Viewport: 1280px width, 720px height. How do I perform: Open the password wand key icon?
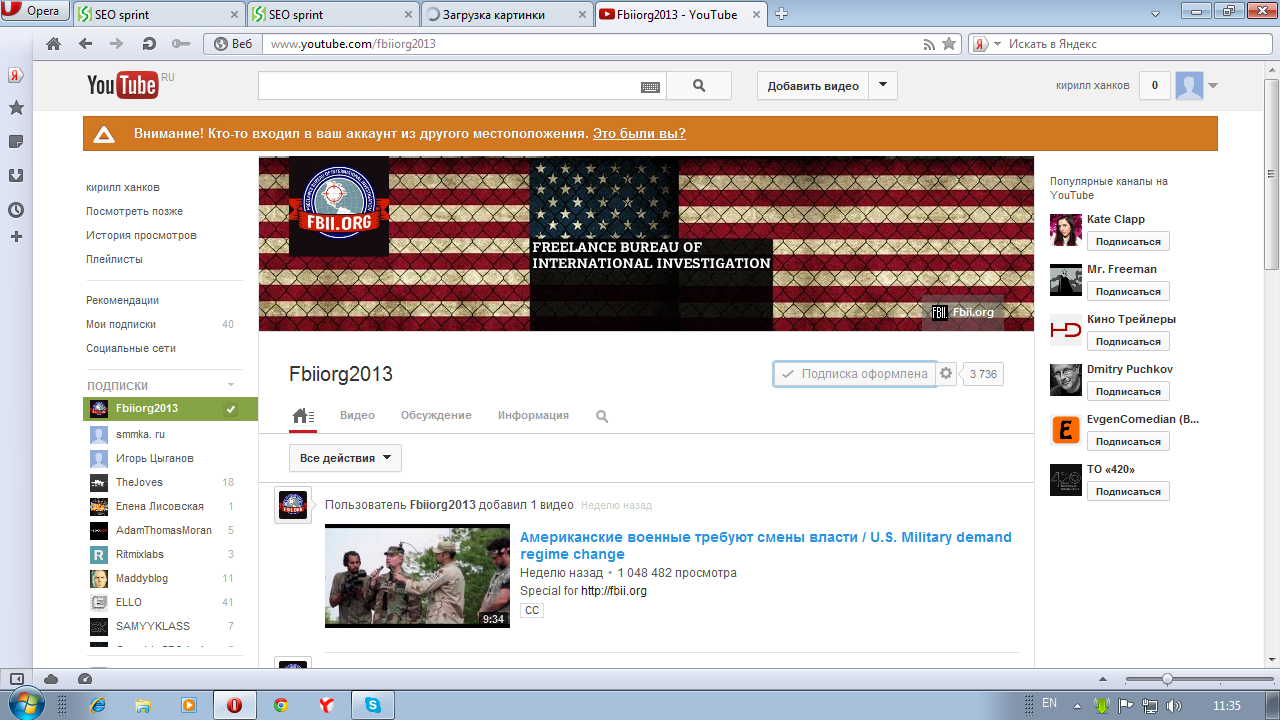pos(180,44)
